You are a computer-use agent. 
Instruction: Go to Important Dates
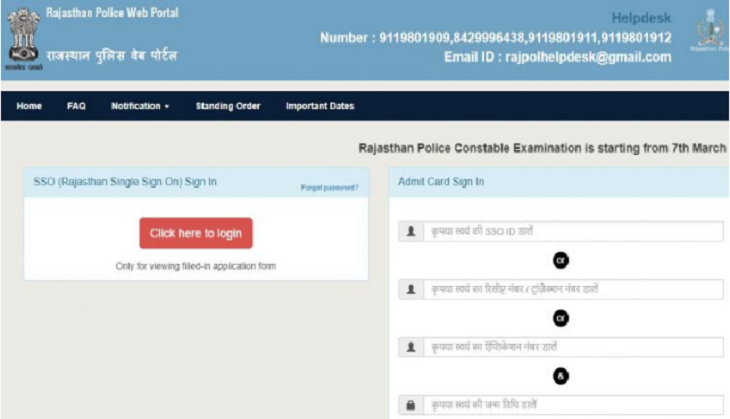pos(320,106)
